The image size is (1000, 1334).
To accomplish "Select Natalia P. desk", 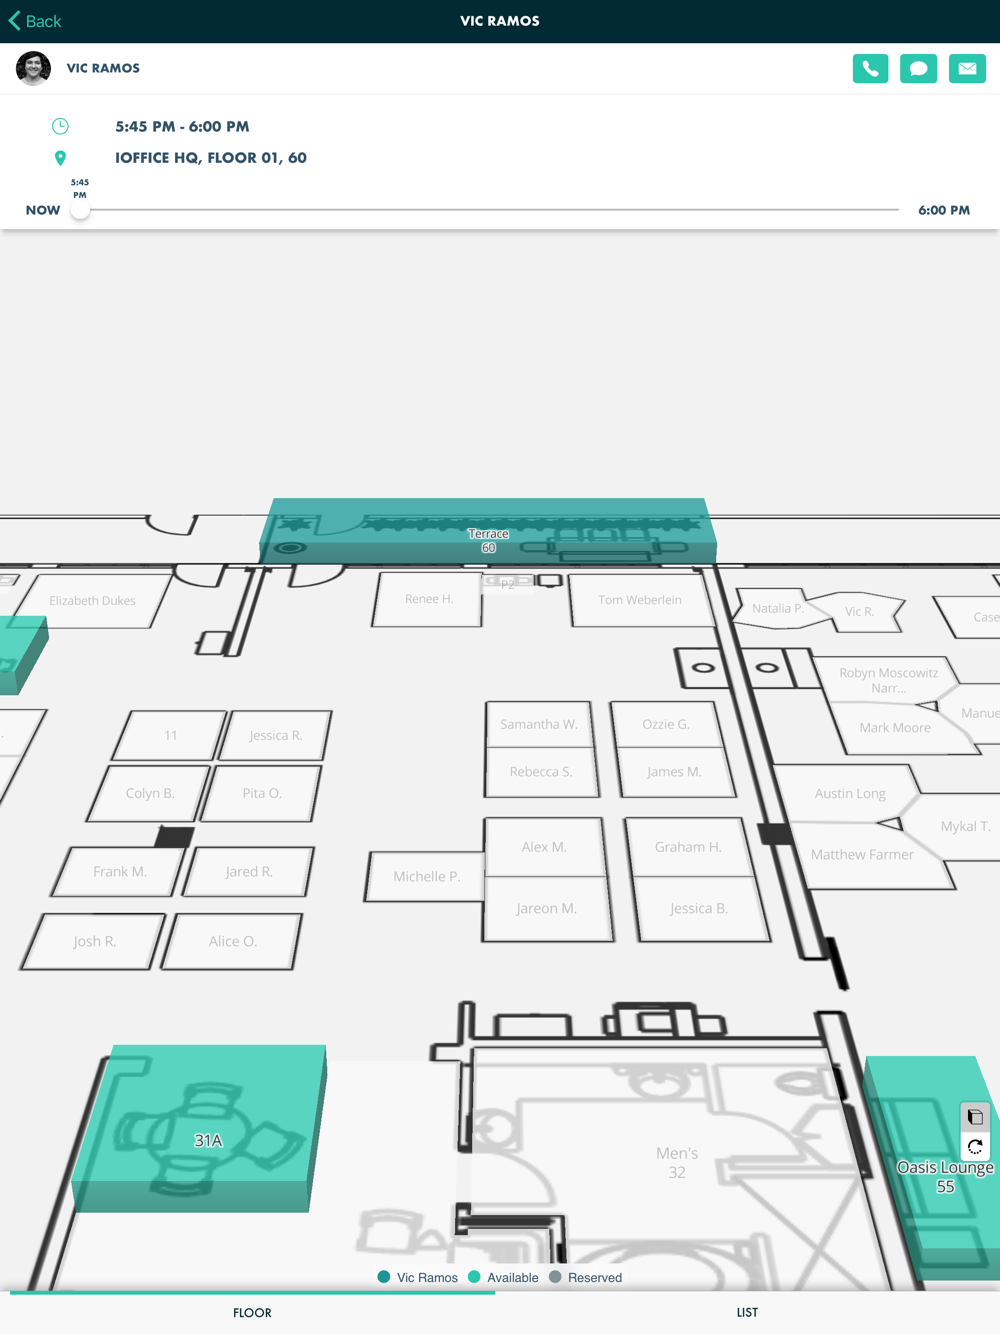I will [778, 608].
